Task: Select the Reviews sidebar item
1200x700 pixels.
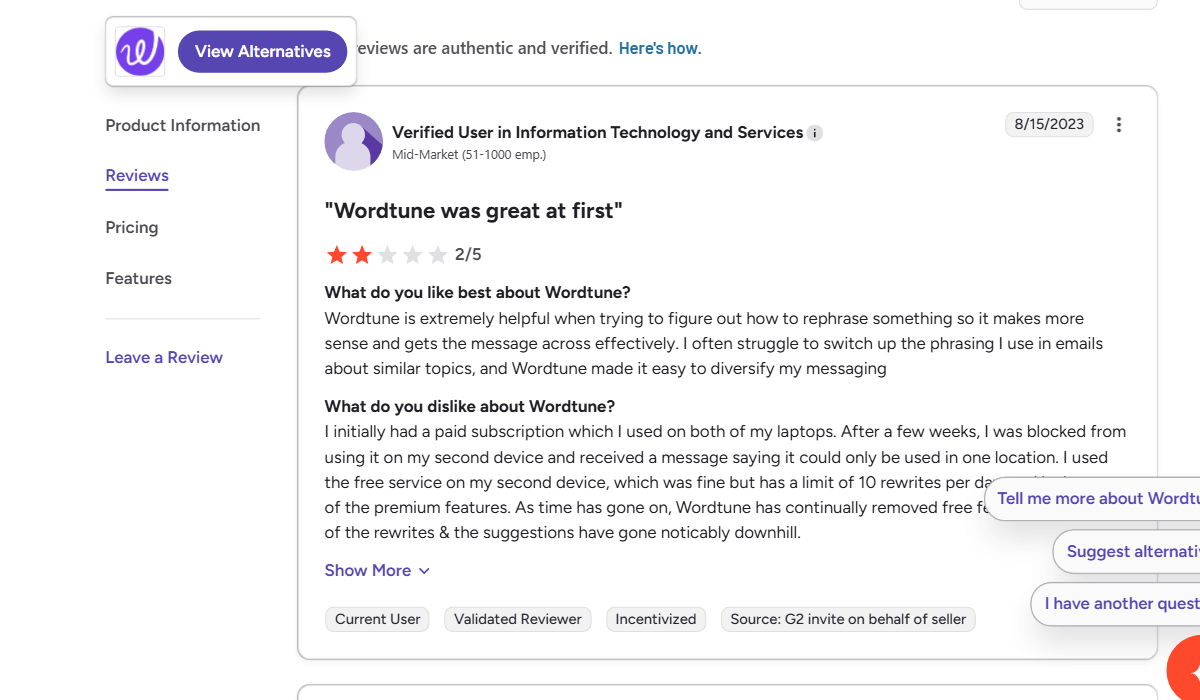Action: coord(137,176)
